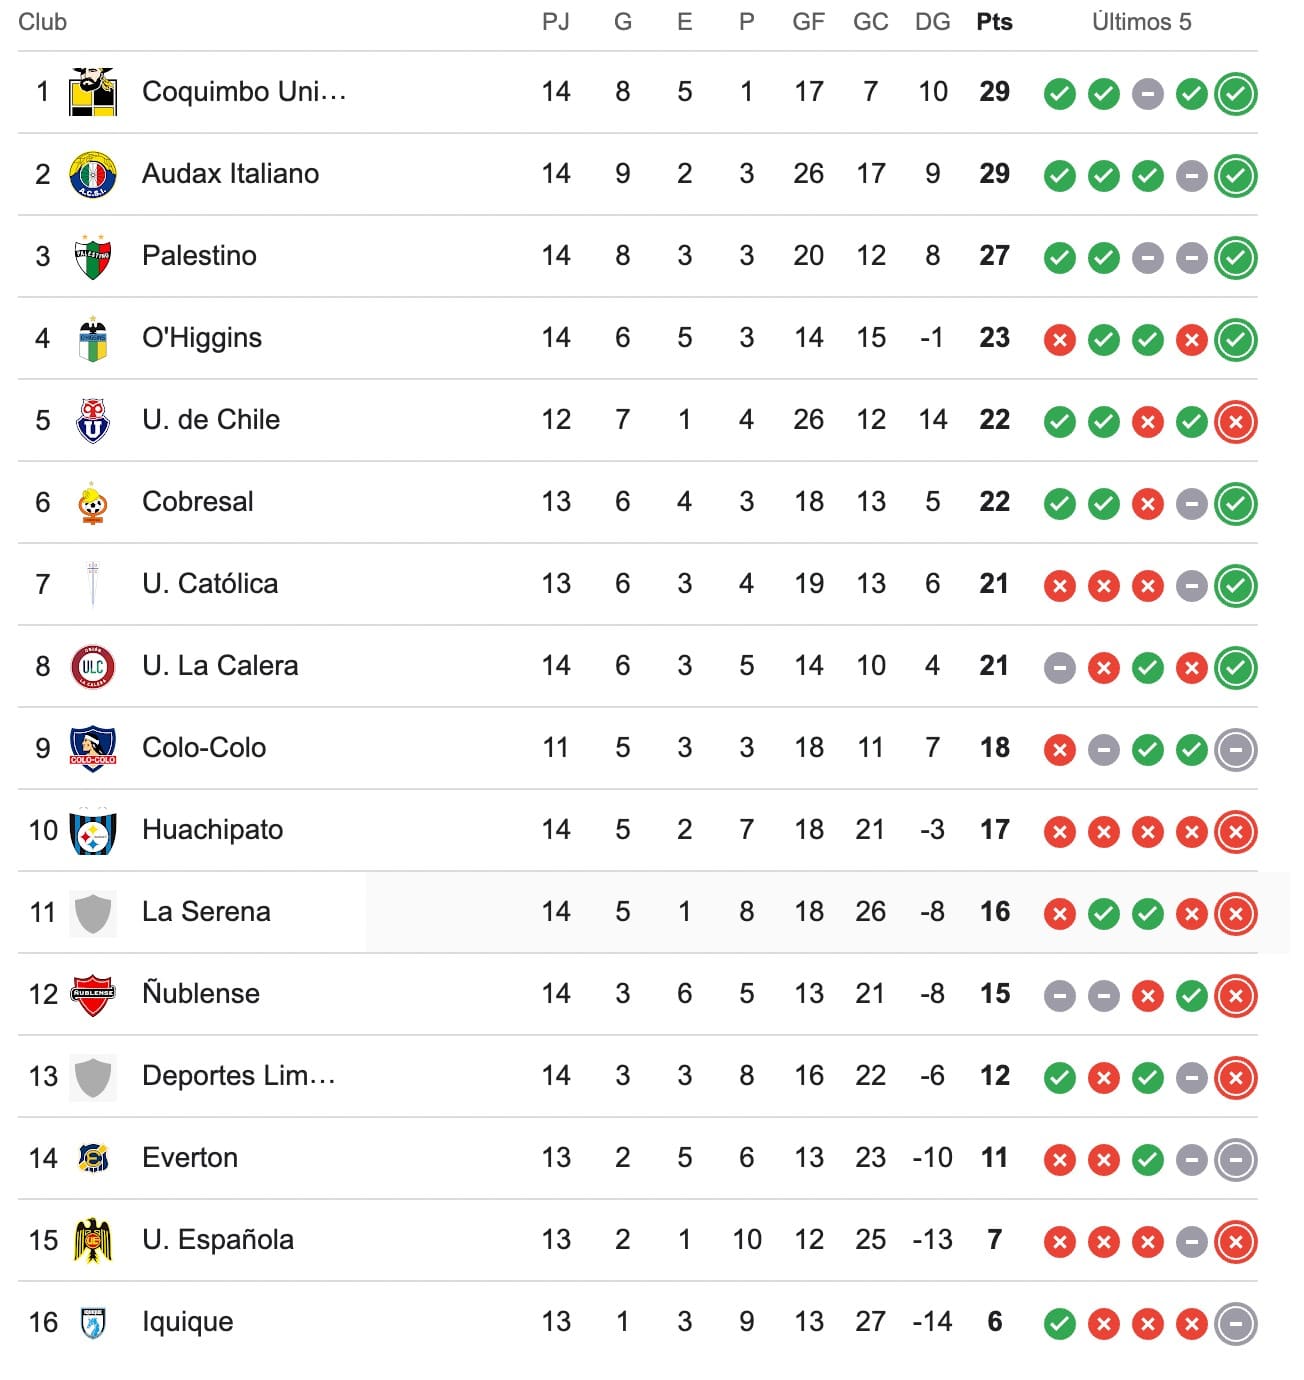Select the U. Católica row name
Screen dimensions: 1304x1380
point(210,584)
